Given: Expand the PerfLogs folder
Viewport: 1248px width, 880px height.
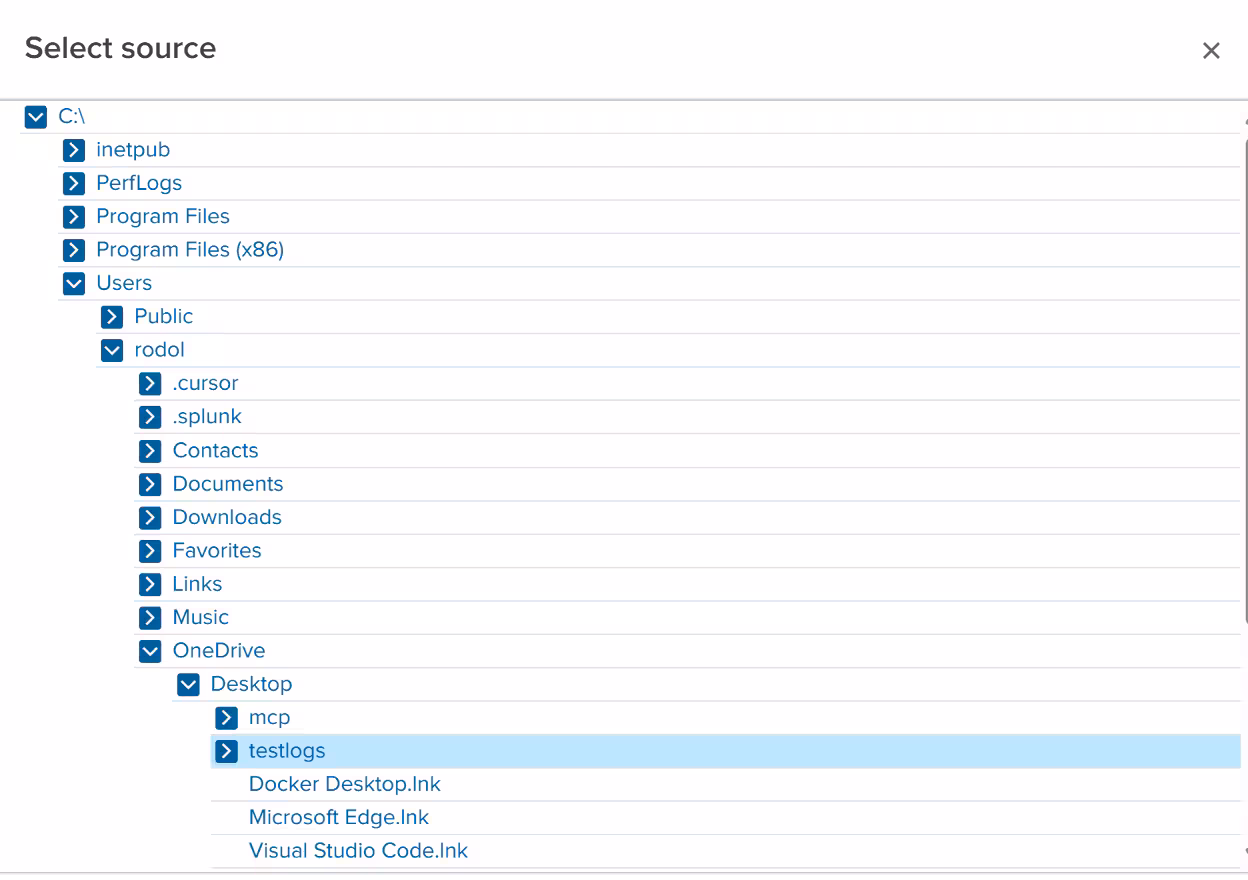Looking at the screenshot, I should pyautogui.click(x=73, y=182).
